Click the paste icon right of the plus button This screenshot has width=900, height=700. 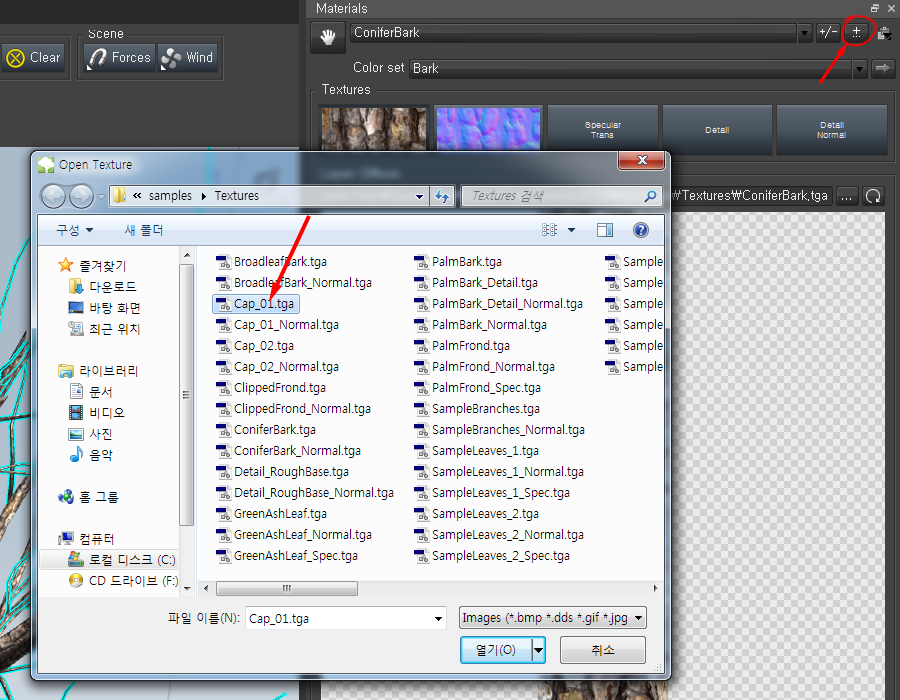pyautogui.click(x=884, y=33)
